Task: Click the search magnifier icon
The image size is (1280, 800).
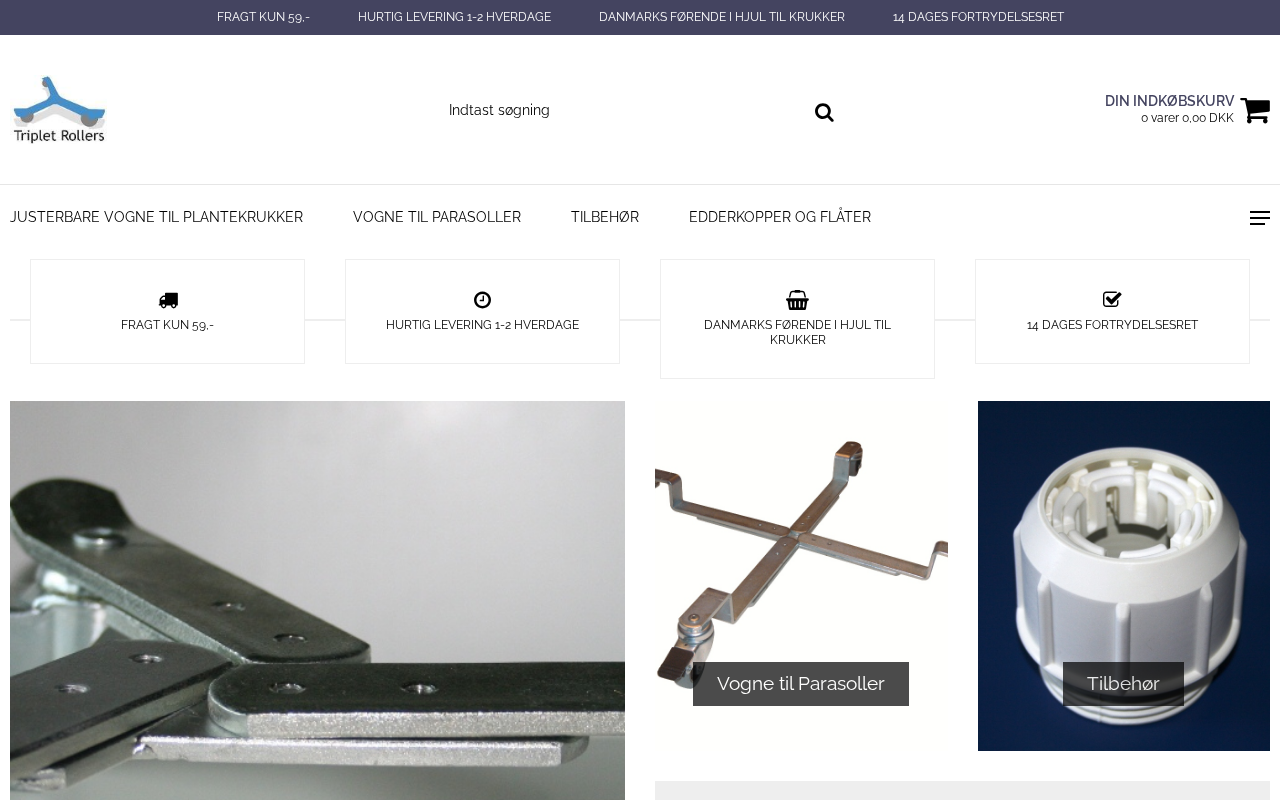Action: (x=824, y=112)
